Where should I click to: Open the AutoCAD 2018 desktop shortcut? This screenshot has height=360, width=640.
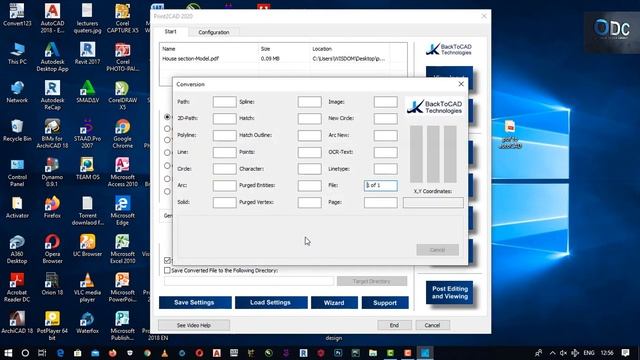[52, 18]
